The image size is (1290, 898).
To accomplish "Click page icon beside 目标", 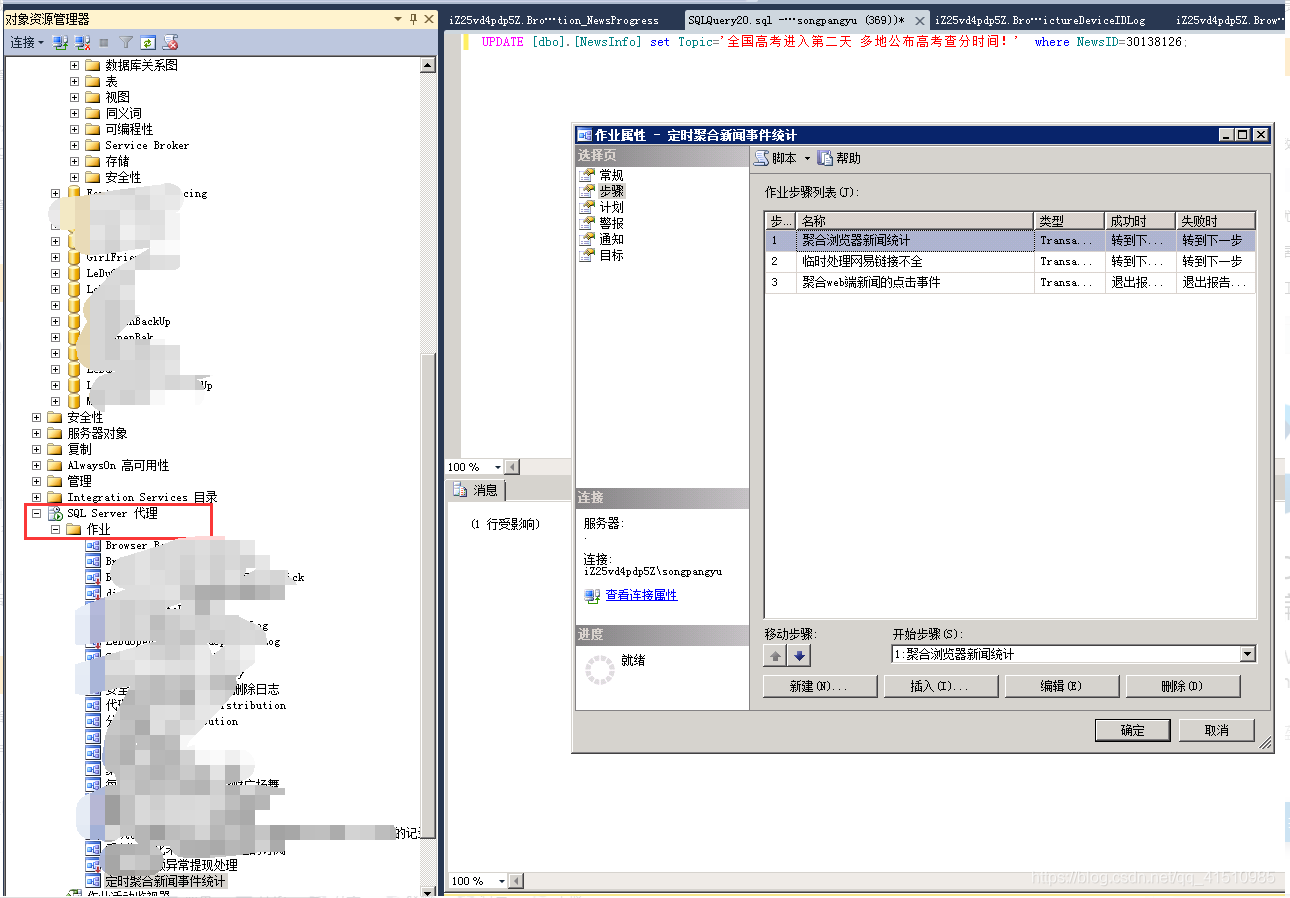I will [588, 255].
